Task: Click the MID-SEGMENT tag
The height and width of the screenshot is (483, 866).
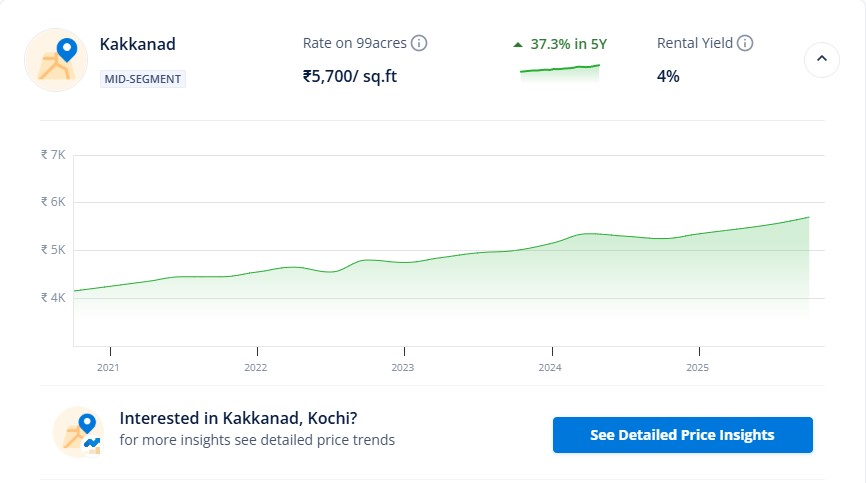Action: [143, 78]
